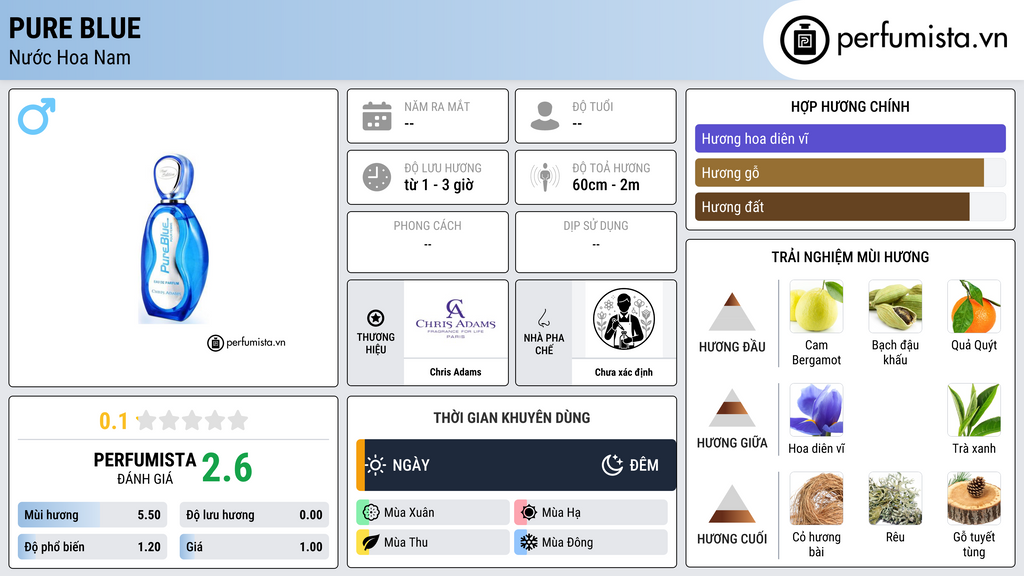1024x576 pixels.
Task: Click the Hương đất accord bar
Action: coord(850,206)
